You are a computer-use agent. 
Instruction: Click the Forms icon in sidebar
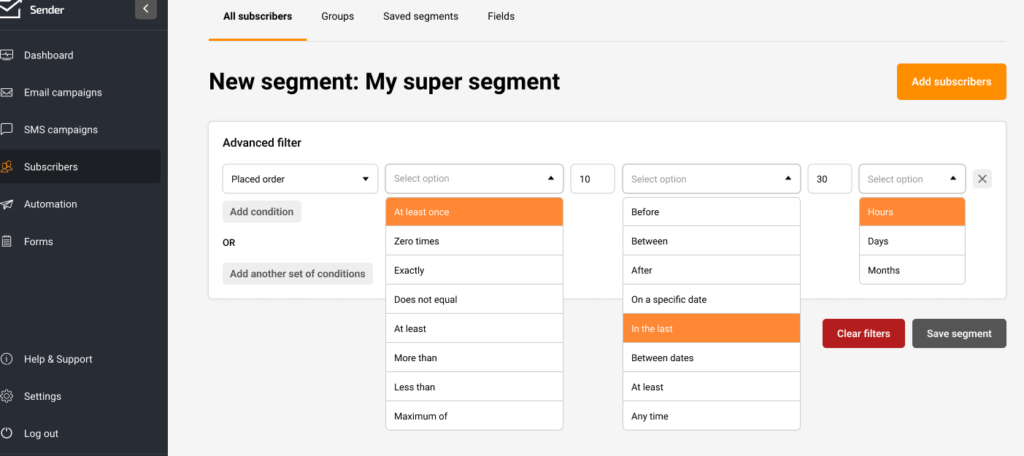(6, 241)
